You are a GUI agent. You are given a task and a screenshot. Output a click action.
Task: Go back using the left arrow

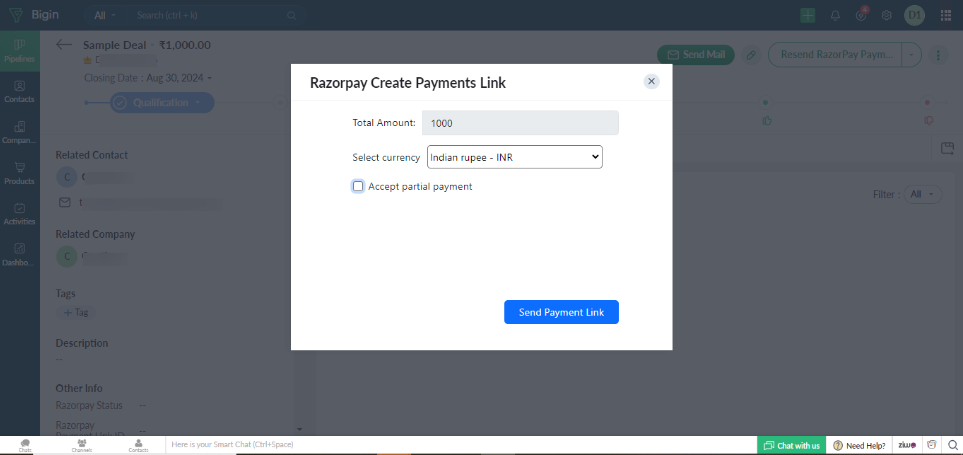pyautogui.click(x=64, y=45)
